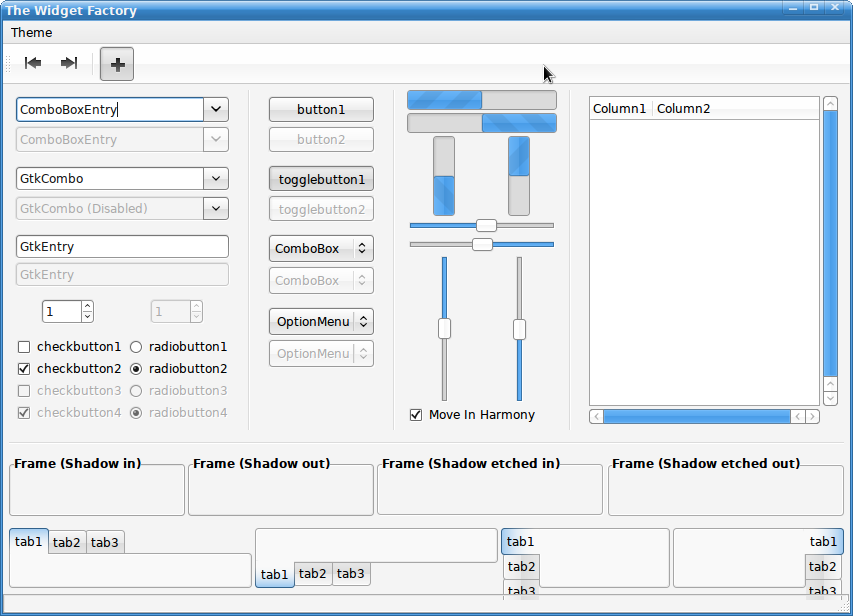The height and width of the screenshot is (616, 853).
Task: Open the disabled ComboBoxEntry dropdown arrow
Action: pos(216,139)
